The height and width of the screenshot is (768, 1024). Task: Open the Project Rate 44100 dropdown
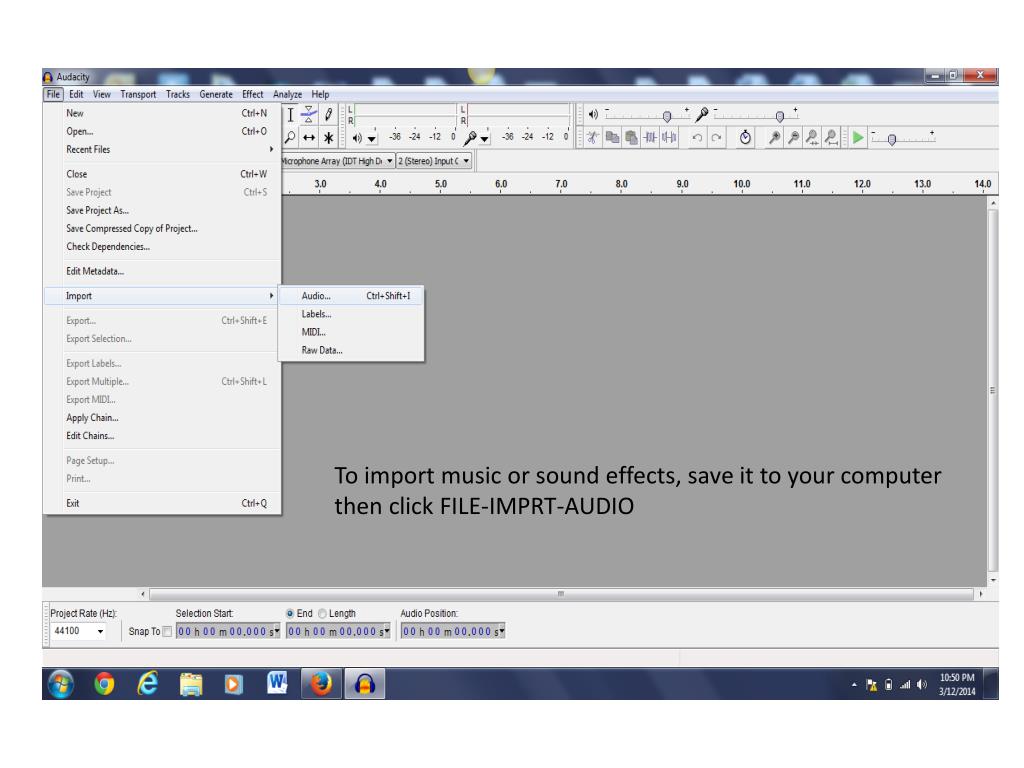tap(100, 631)
